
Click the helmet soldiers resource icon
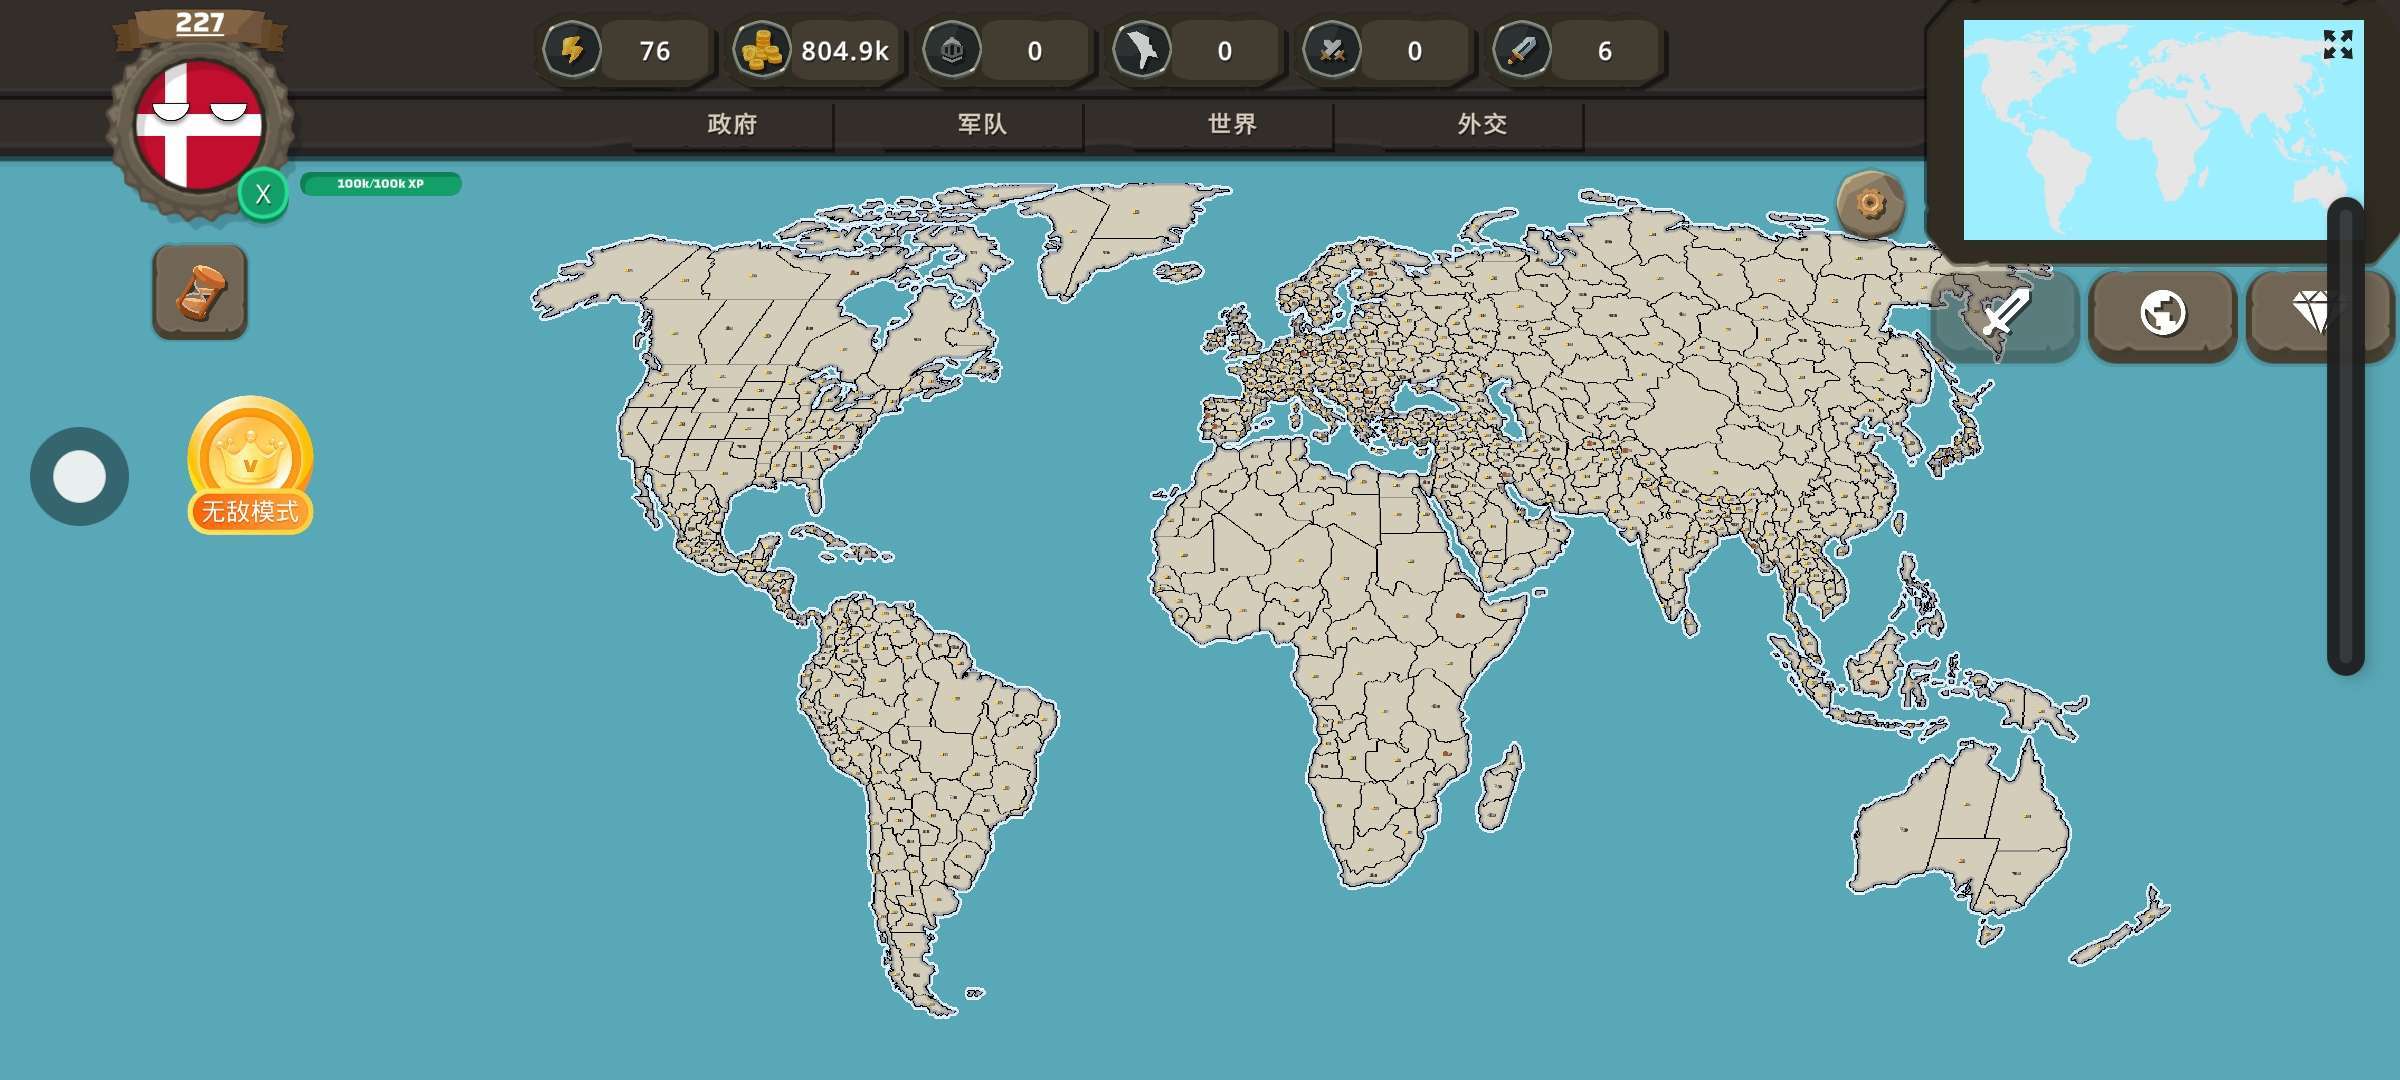[951, 50]
